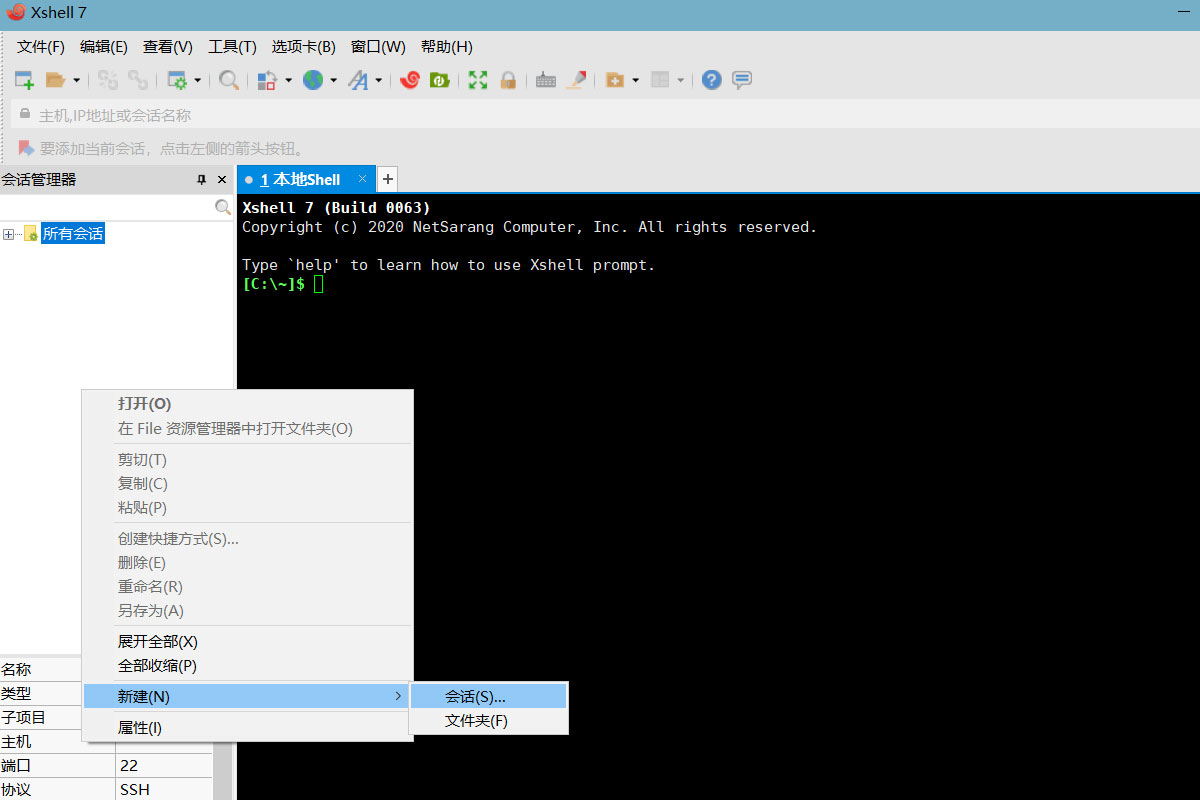This screenshot has width=1200, height=800.
Task: Add a new tab with the plus button
Action: tap(388, 180)
